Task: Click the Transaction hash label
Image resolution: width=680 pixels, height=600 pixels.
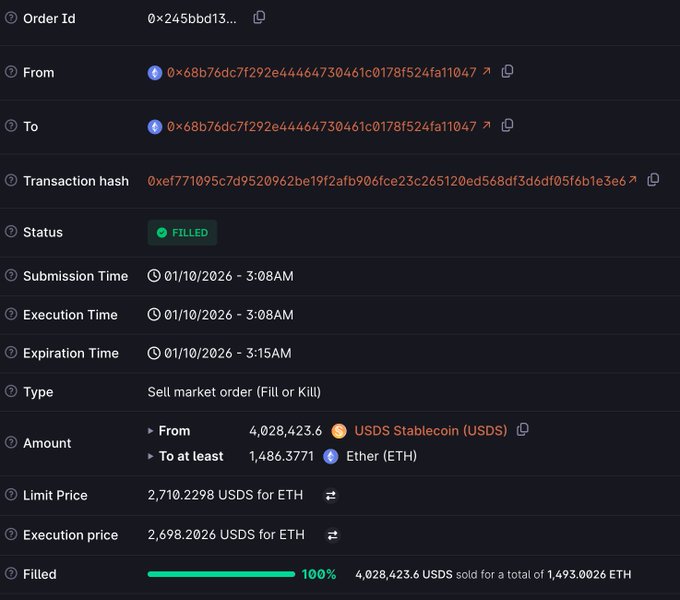Action: coord(76,181)
